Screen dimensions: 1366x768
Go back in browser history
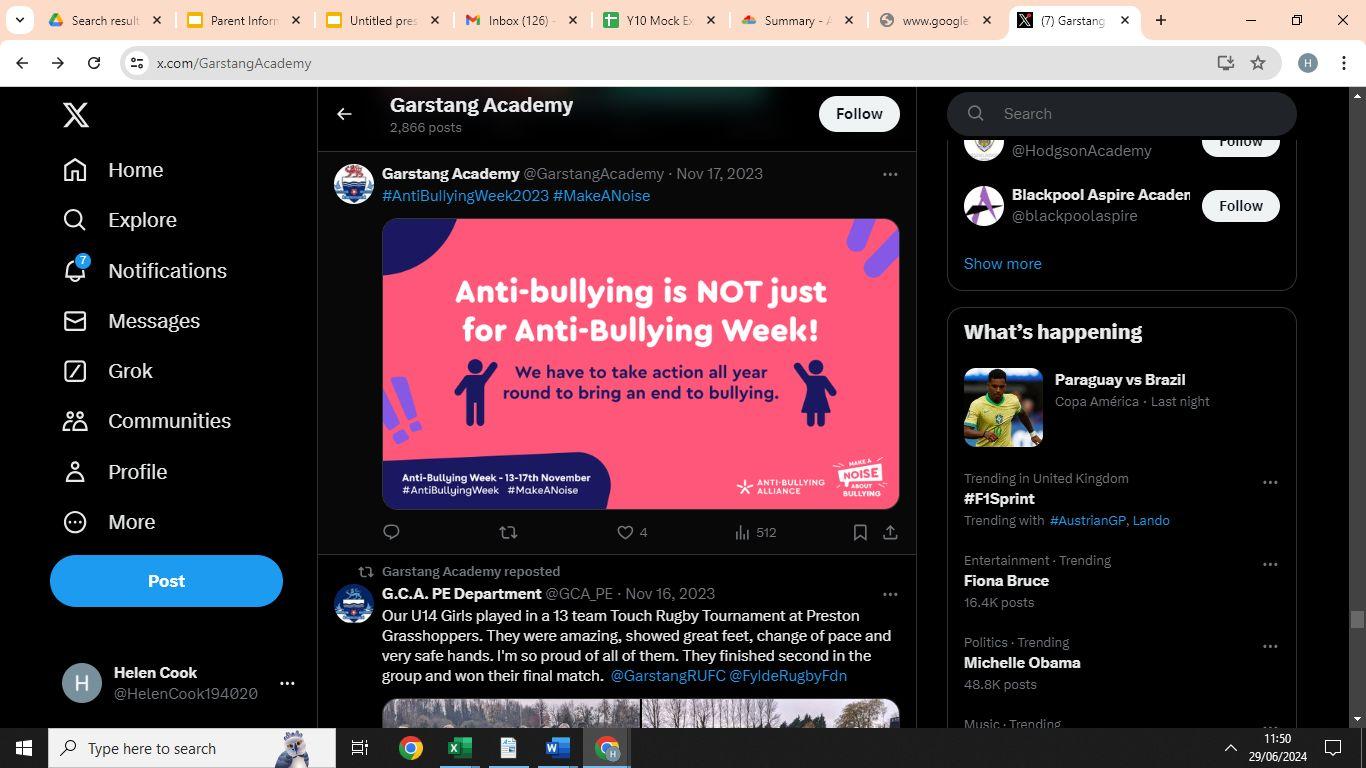click(22, 63)
